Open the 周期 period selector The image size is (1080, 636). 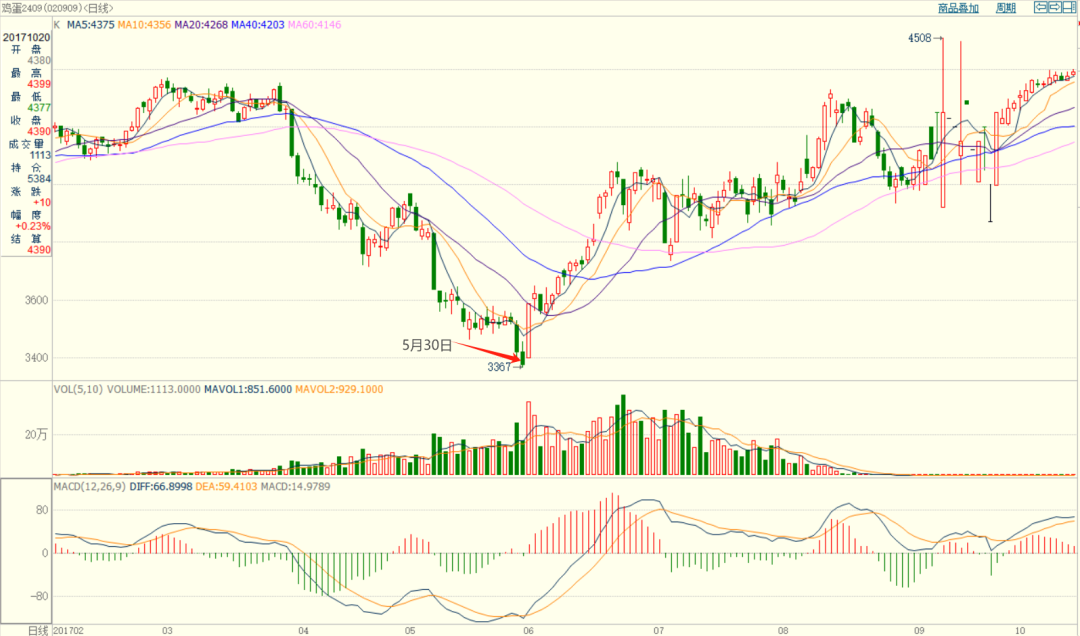[x=1006, y=8]
